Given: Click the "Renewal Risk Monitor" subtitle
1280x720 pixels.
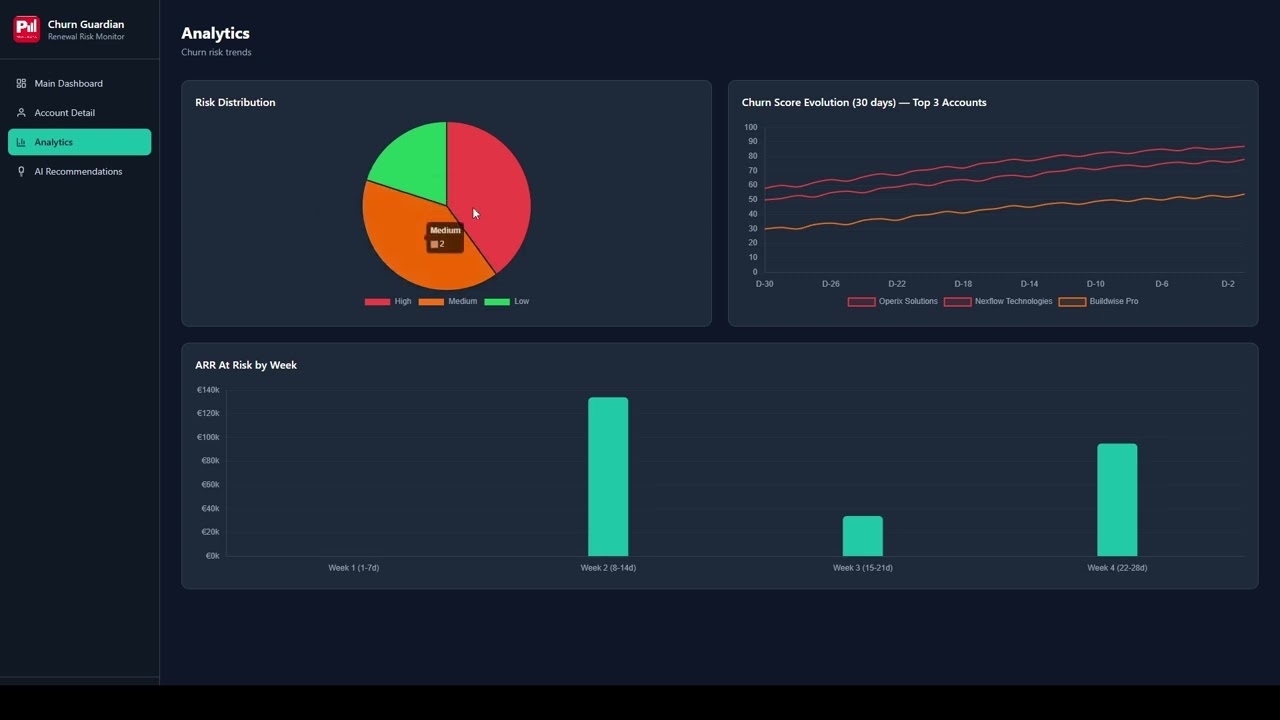Looking at the screenshot, I should pos(86,37).
